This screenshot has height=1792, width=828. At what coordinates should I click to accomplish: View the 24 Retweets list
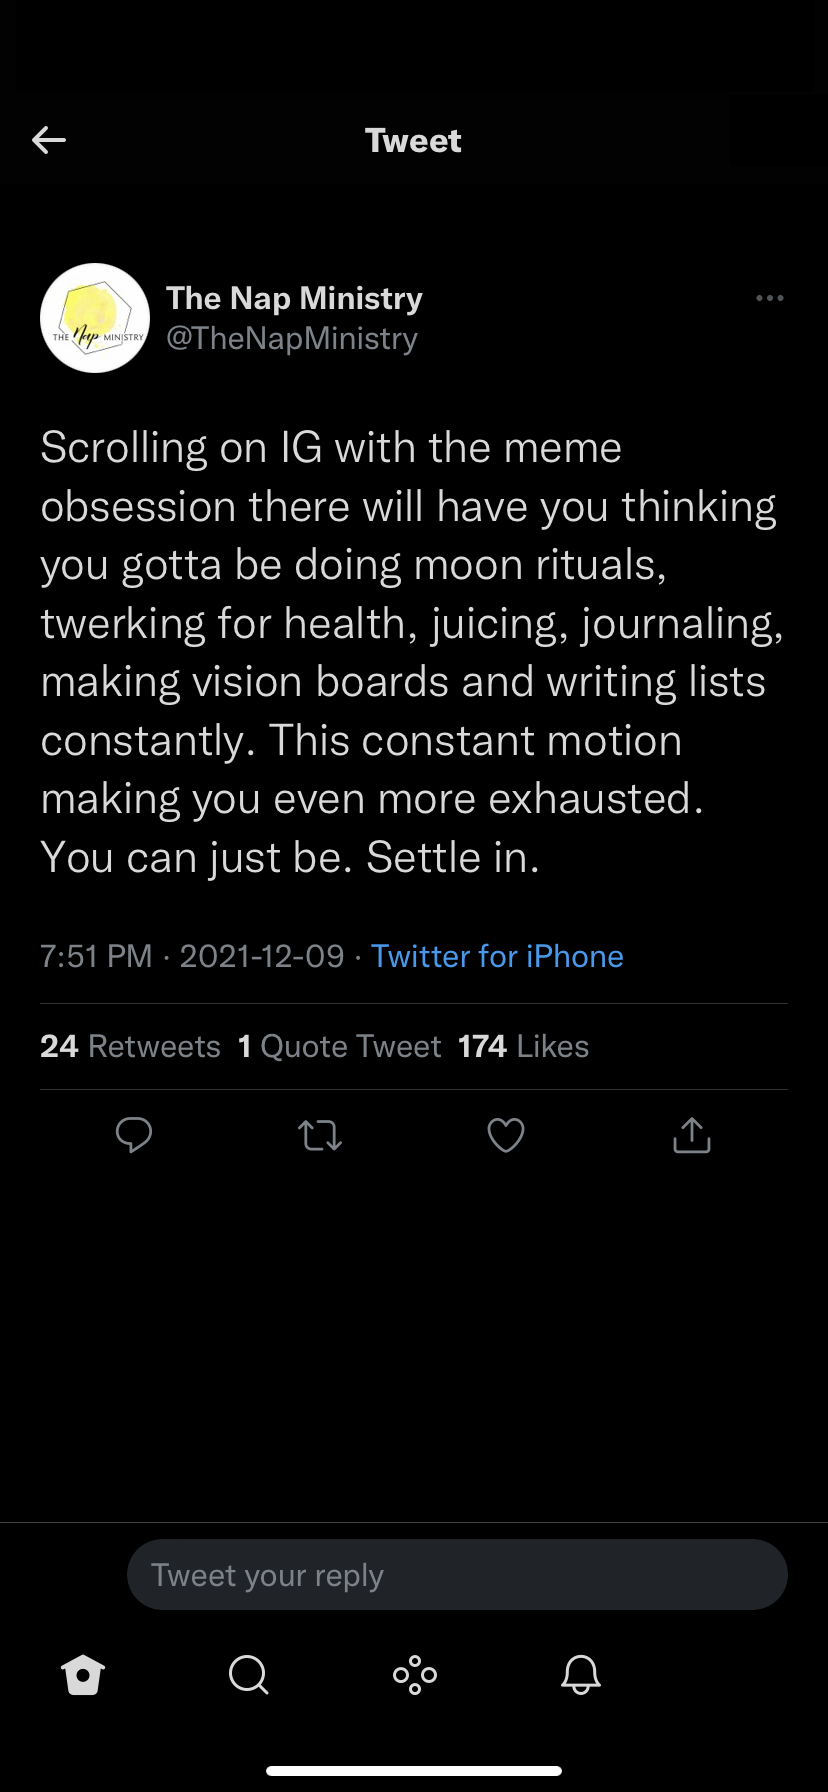click(130, 1046)
